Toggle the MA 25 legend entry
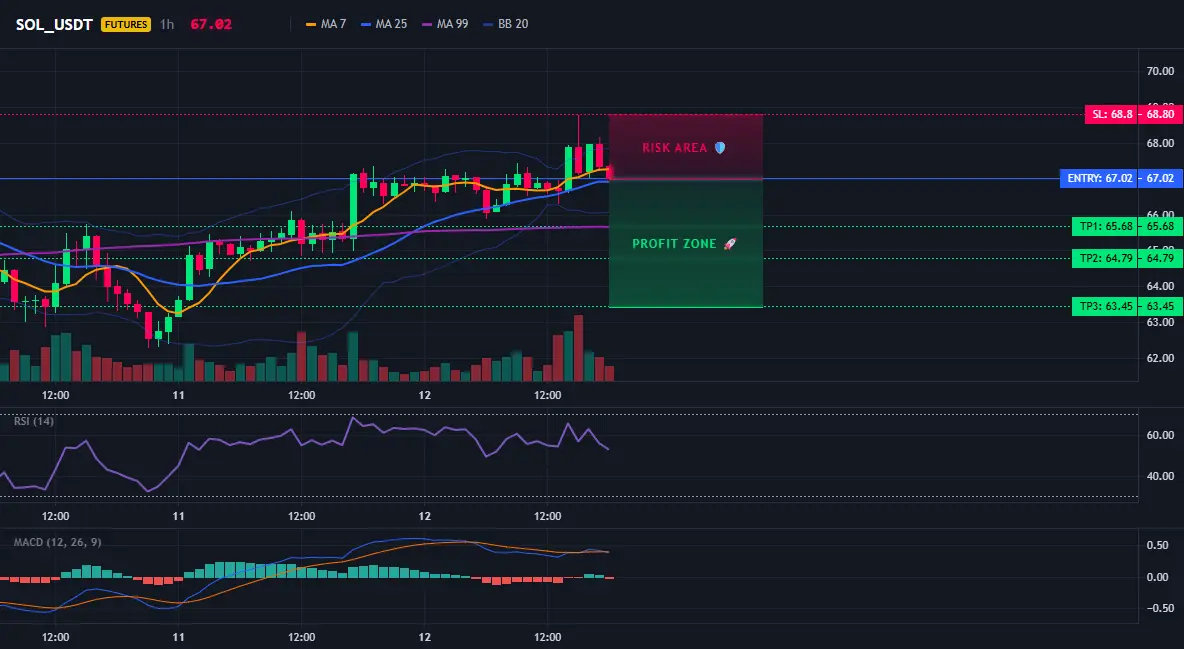Viewport: 1184px width, 649px height. pyautogui.click(x=384, y=24)
